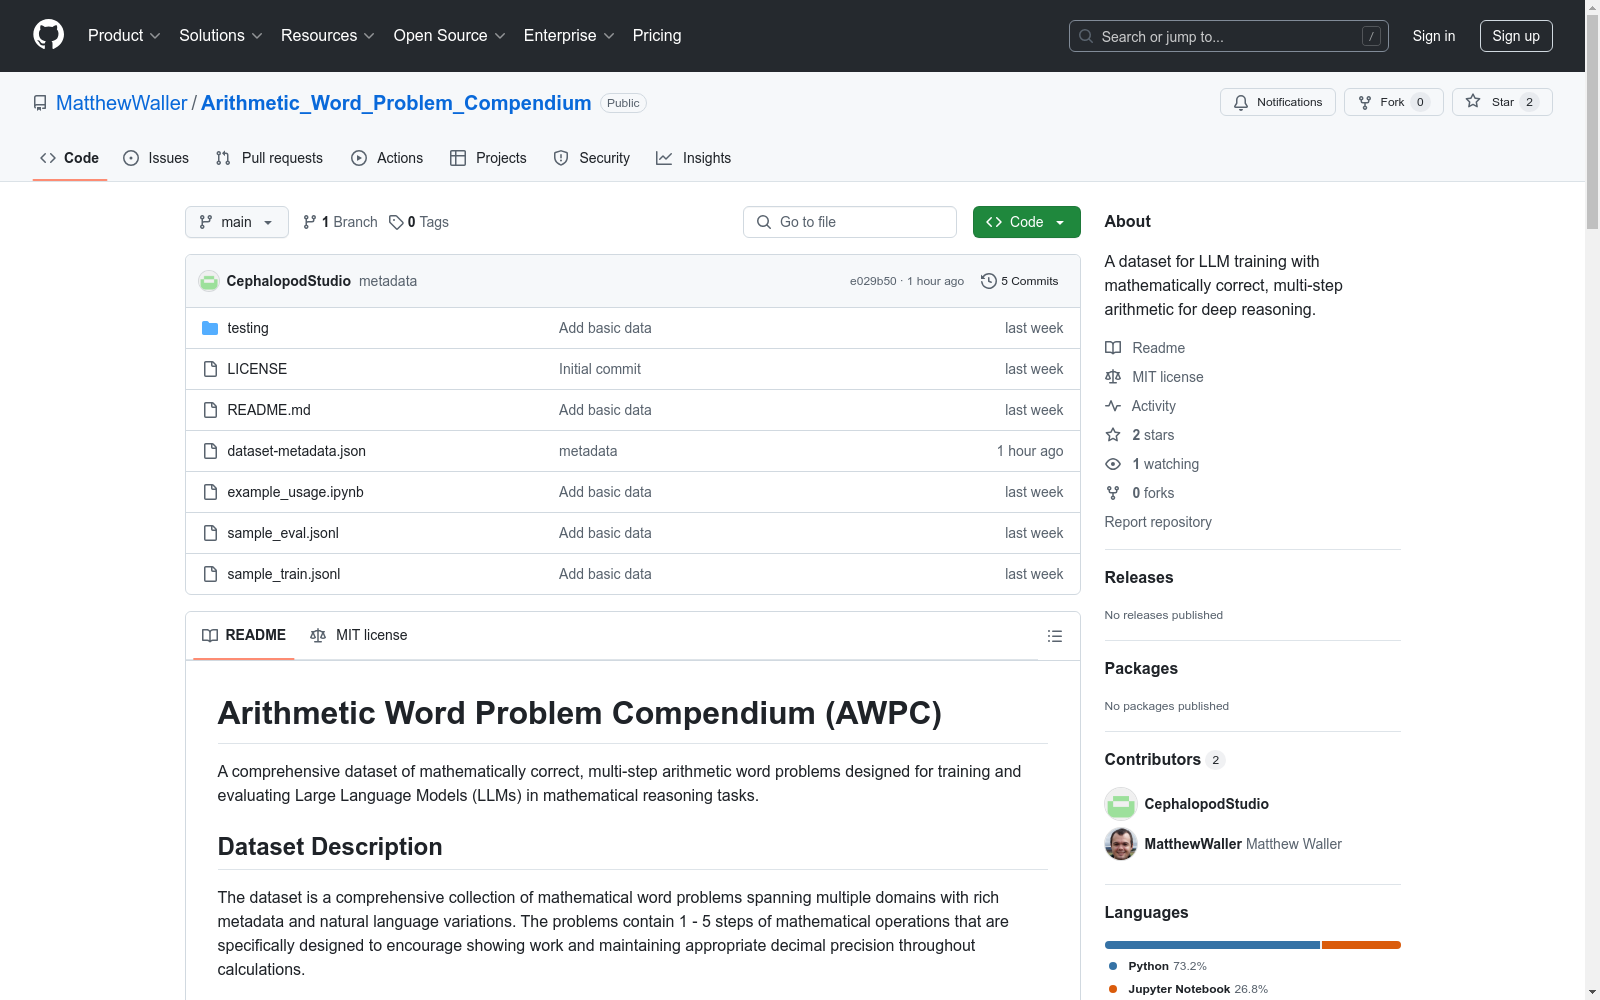
Task: Open the README outline list icon
Action: tap(1054, 636)
